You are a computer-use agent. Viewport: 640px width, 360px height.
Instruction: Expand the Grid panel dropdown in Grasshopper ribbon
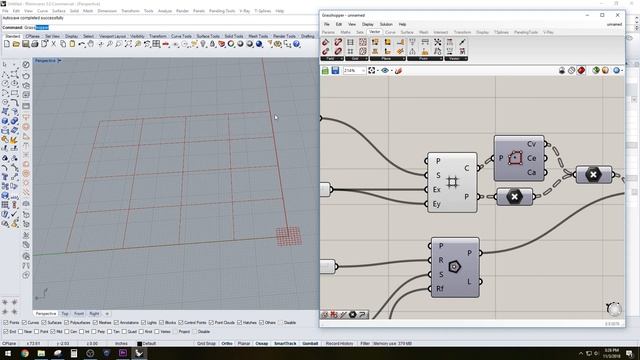(x=357, y=59)
